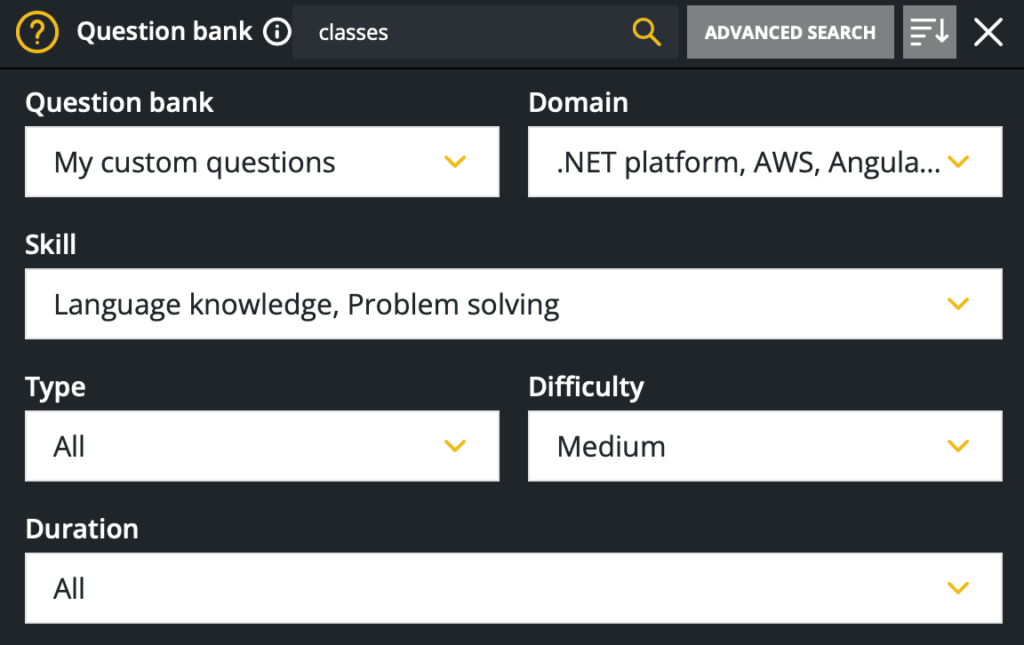This screenshot has width=1024, height=645.
Task: Open the Duration dropdown
Action: tap(513, 588)
